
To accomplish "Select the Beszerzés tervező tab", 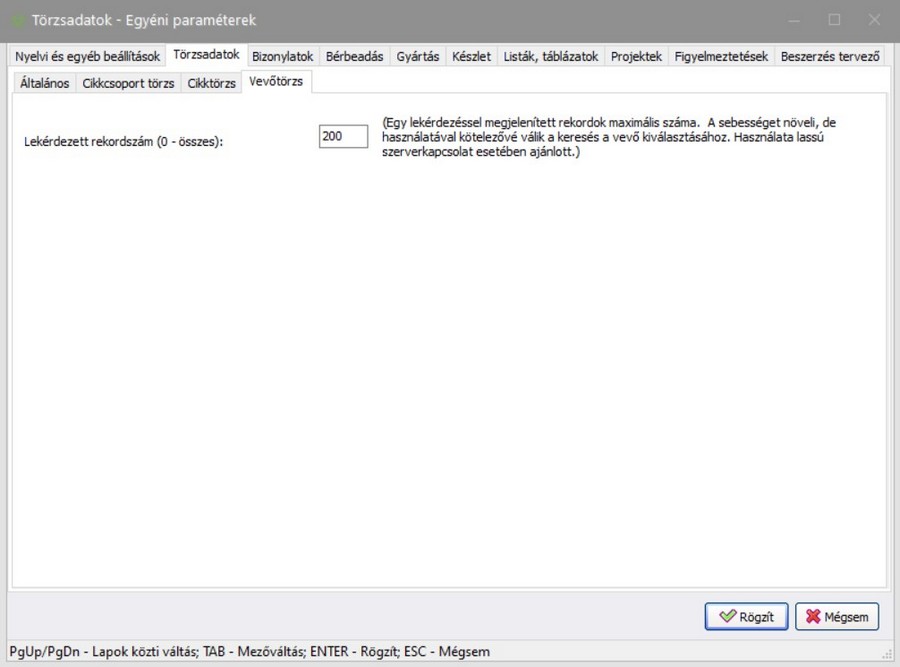I will 829,57.
